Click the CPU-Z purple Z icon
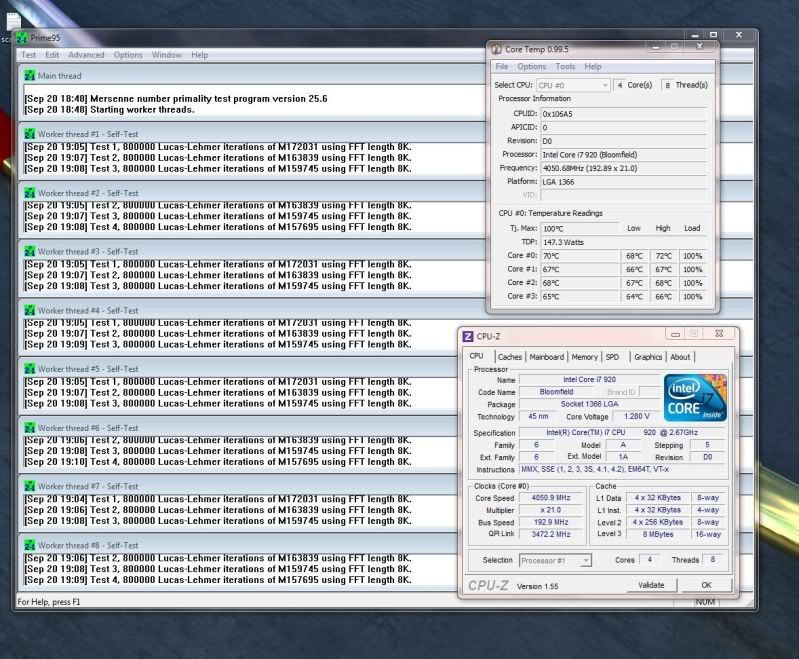 pyautogui.click(x=468, y=336)
